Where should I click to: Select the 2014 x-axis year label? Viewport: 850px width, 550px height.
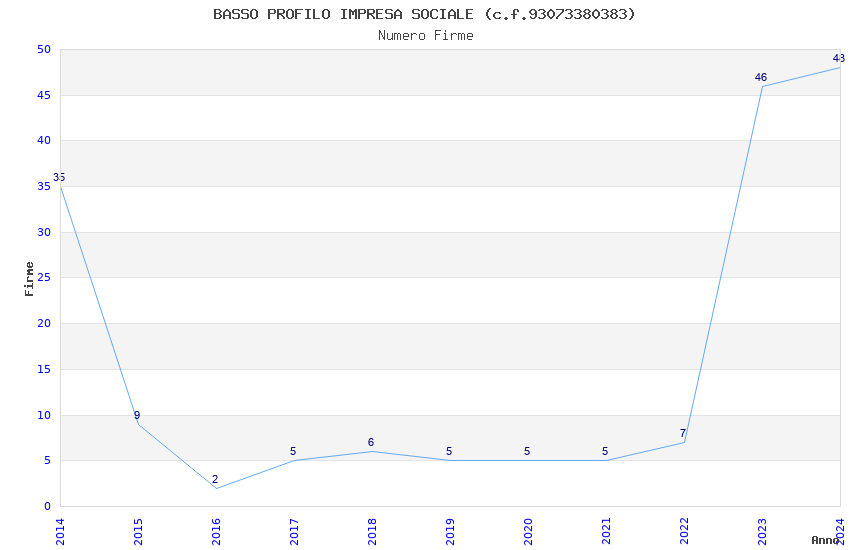pyautogui.click(x=60, y=532)
